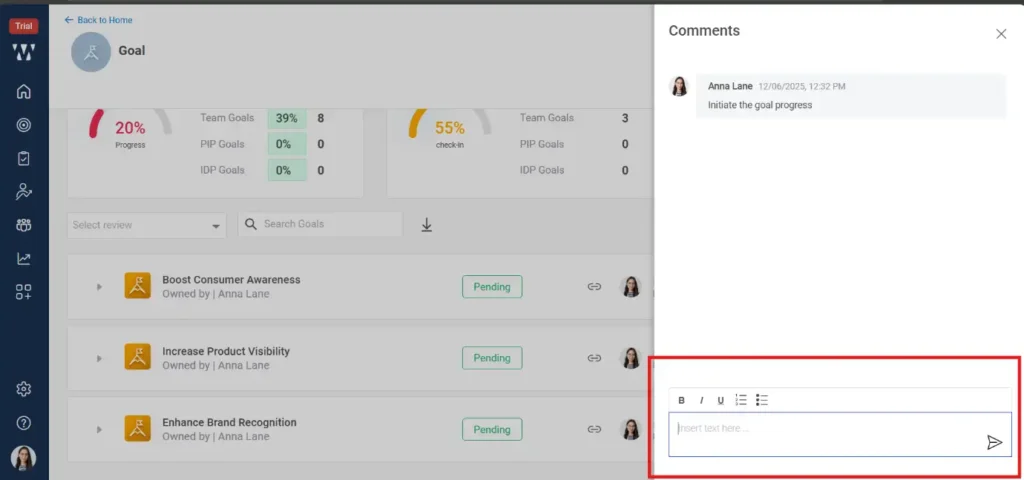Image resolution: width=1024 pixels, height=480 pixels.
Task: Click owner avatar on Enhance Brand Recognition row
Action: coord(631,430)
